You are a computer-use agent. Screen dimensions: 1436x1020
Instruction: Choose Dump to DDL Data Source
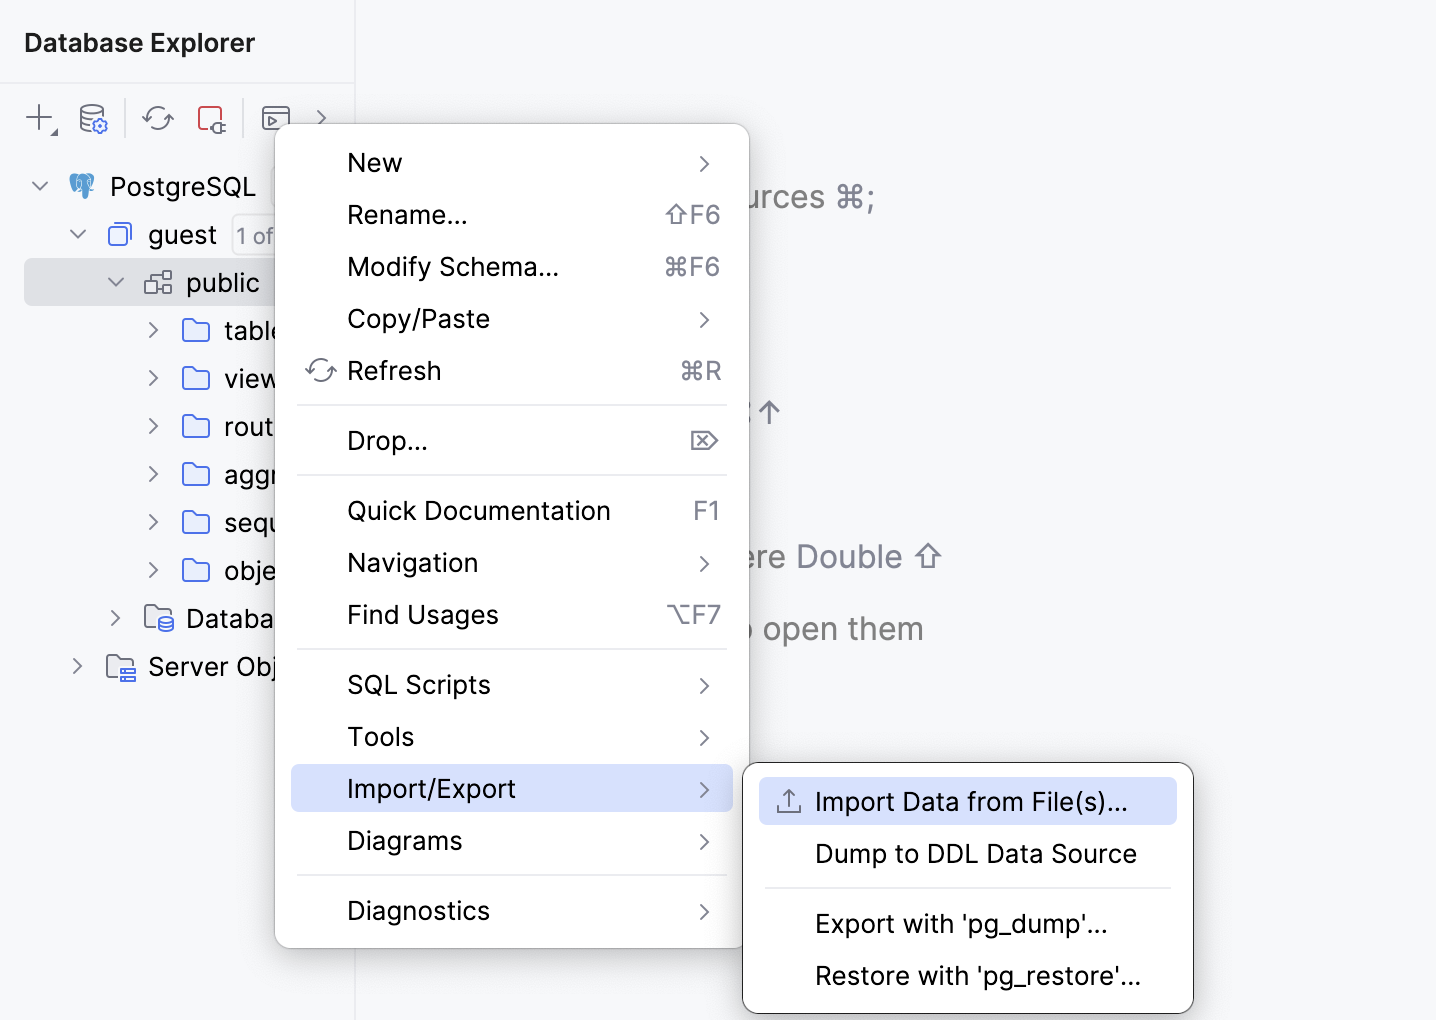(x=975, y=854)
